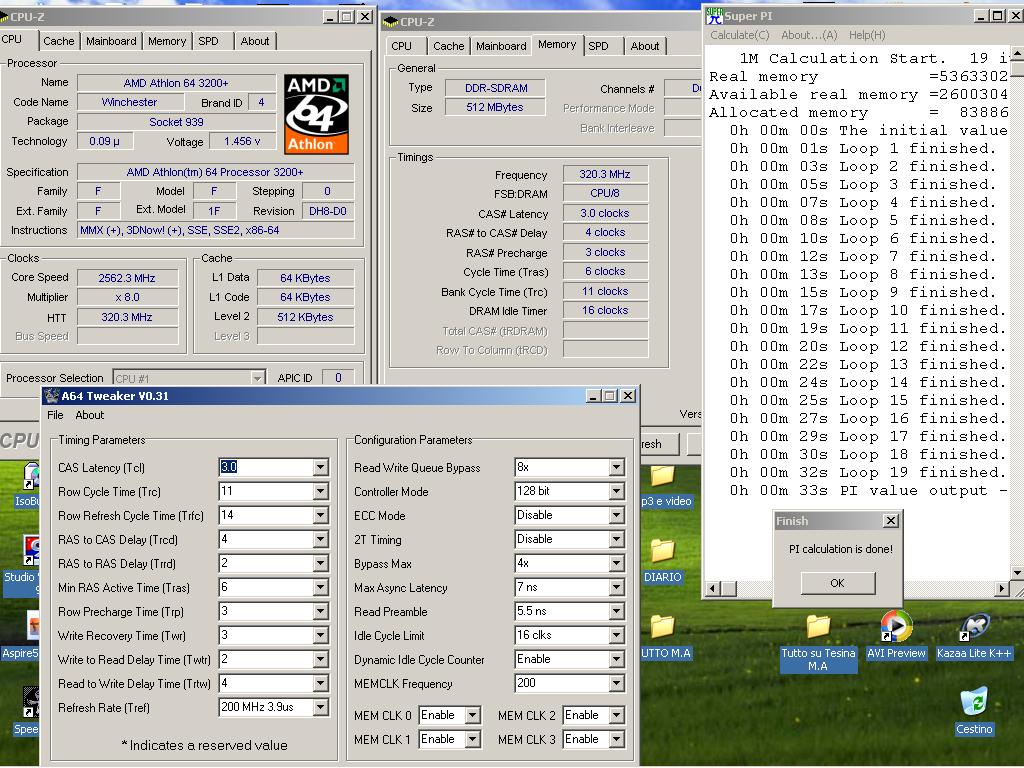Expand the Max Async Latency dropdown

pyautogui.click(x=616, y=588)
